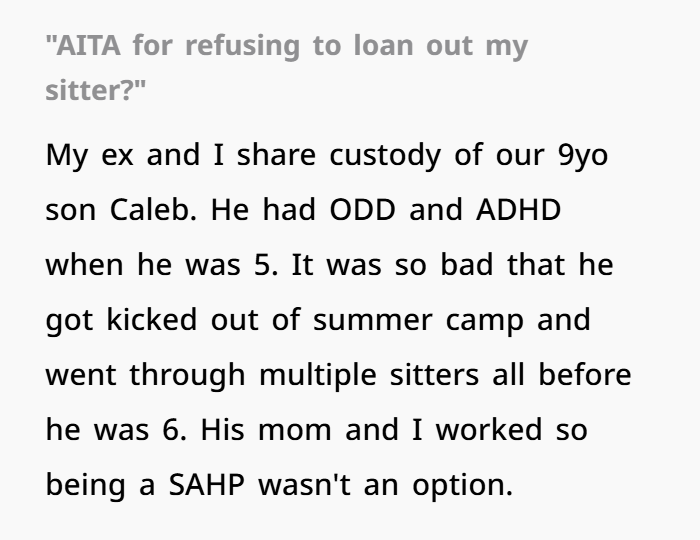
Task: Click the word "through" in the paragraph
Action: coord(188,376)
